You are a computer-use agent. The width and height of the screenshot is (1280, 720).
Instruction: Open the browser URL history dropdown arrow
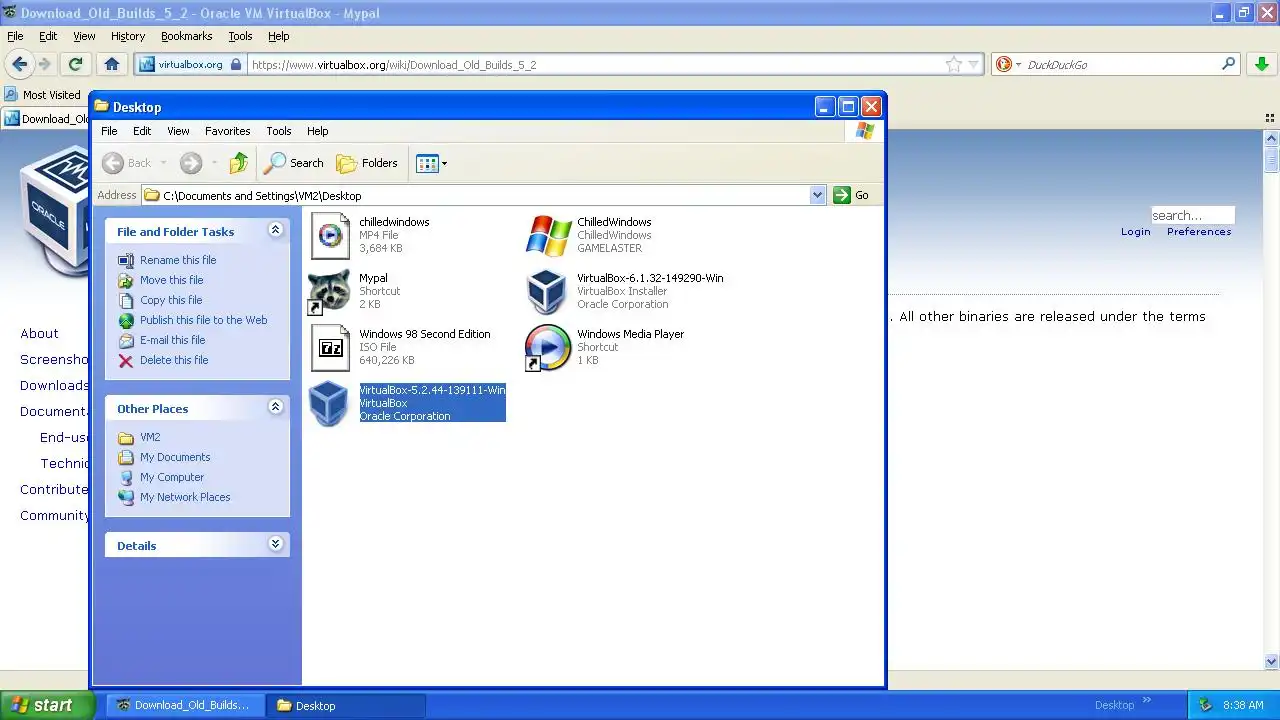click(x=972, y=64)
